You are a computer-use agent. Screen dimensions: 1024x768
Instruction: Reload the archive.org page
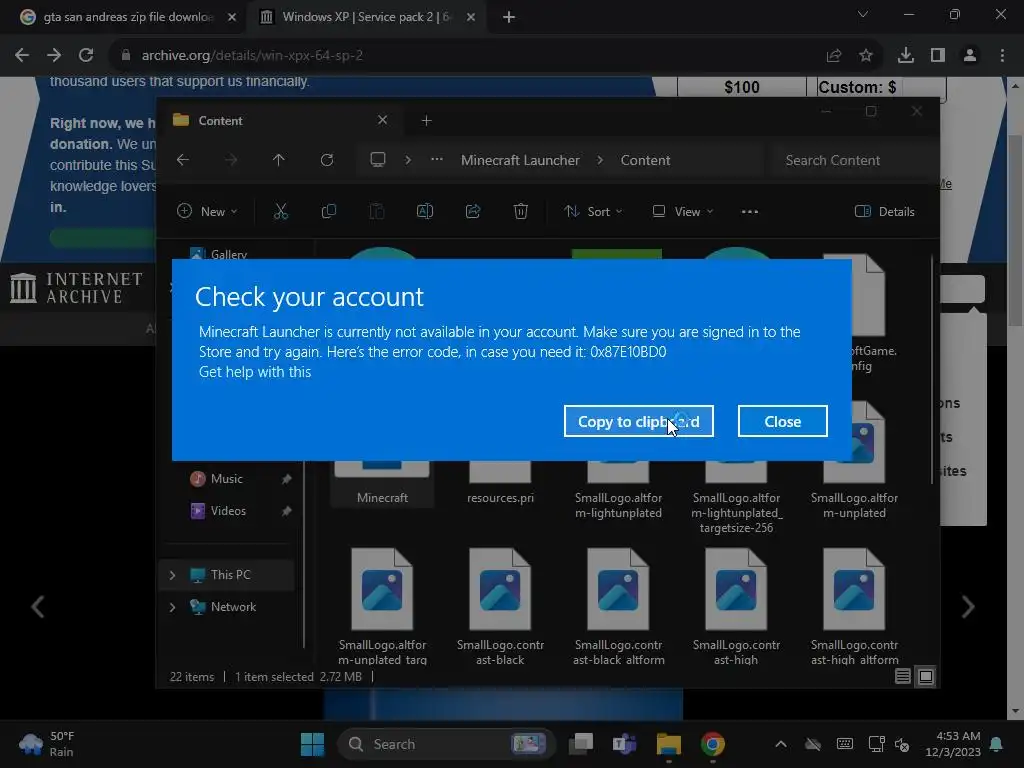click(x=86, y=56)
